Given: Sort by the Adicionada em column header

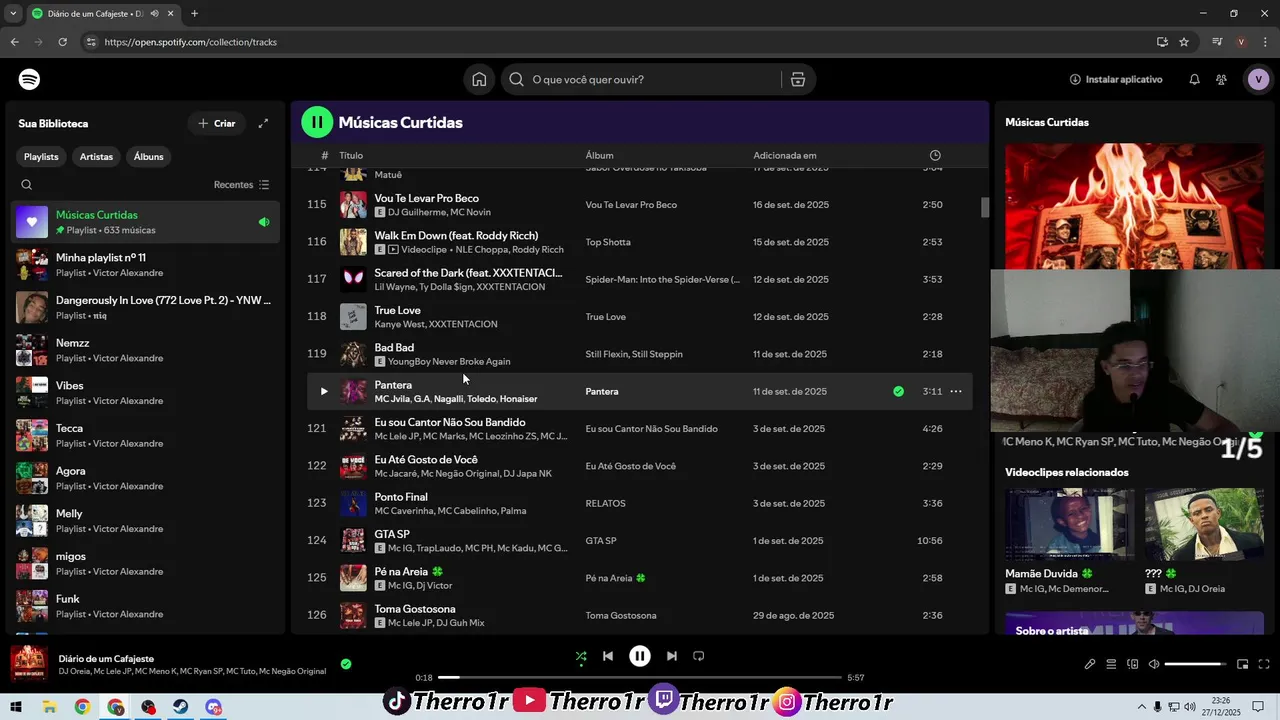Looking at the screenshot, I should [x=784, y=155].
